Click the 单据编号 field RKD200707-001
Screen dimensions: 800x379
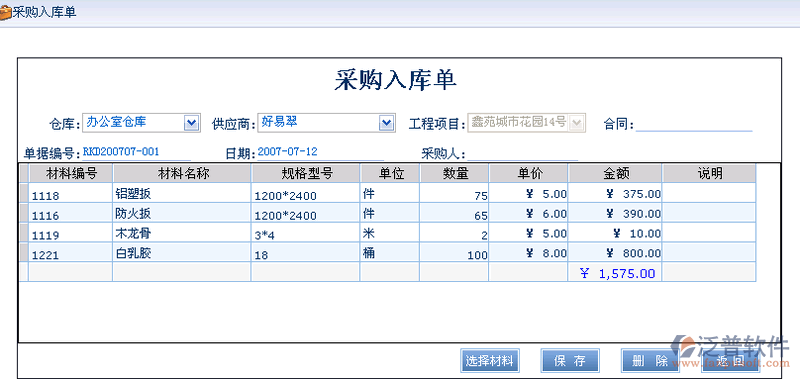tap(136, 152)
